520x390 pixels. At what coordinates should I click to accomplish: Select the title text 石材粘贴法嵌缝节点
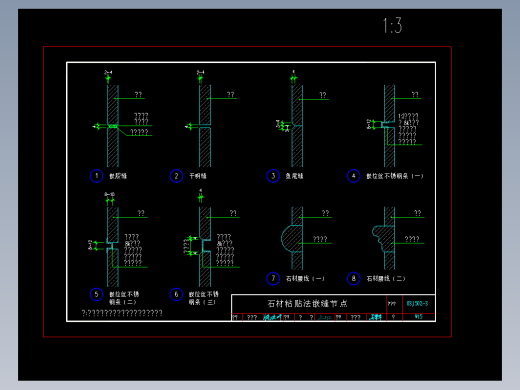(x=307, y=304)
